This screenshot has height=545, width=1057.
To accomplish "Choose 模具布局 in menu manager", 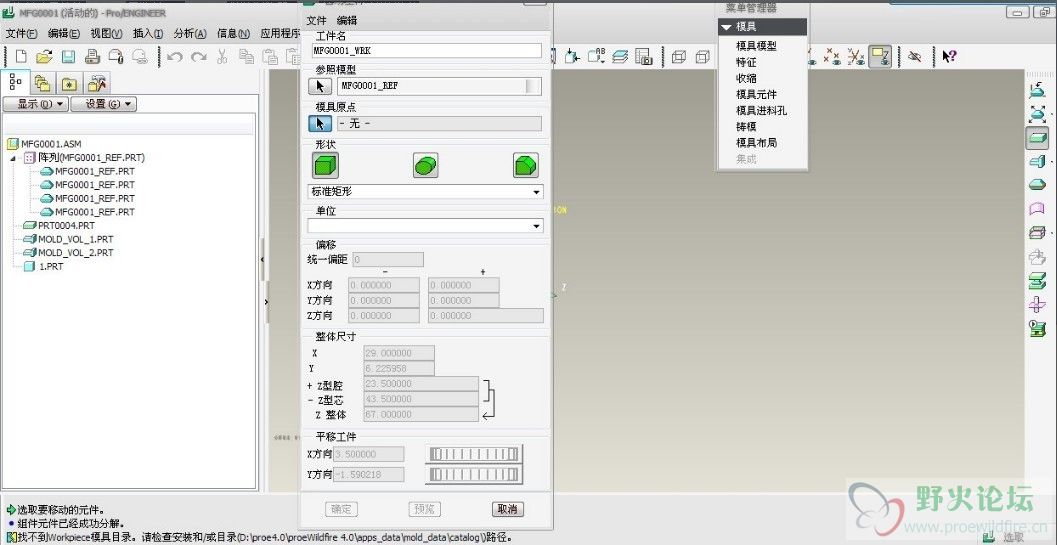I will (756, 143).
